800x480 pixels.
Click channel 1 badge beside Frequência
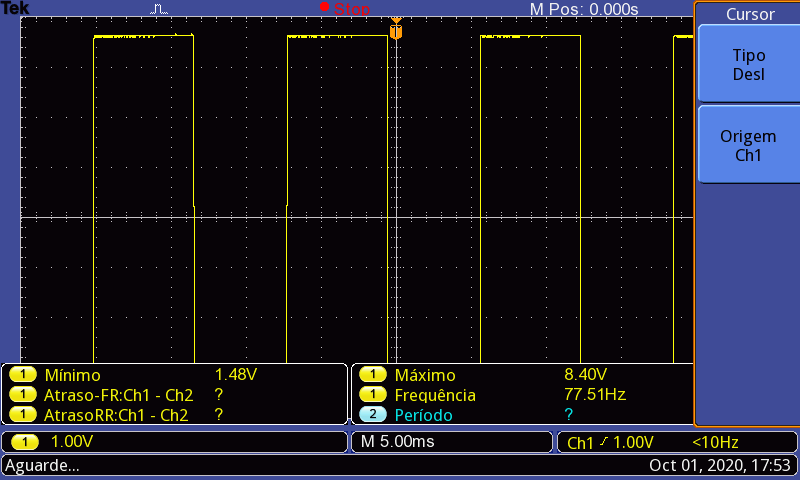(x=373, y=394)
